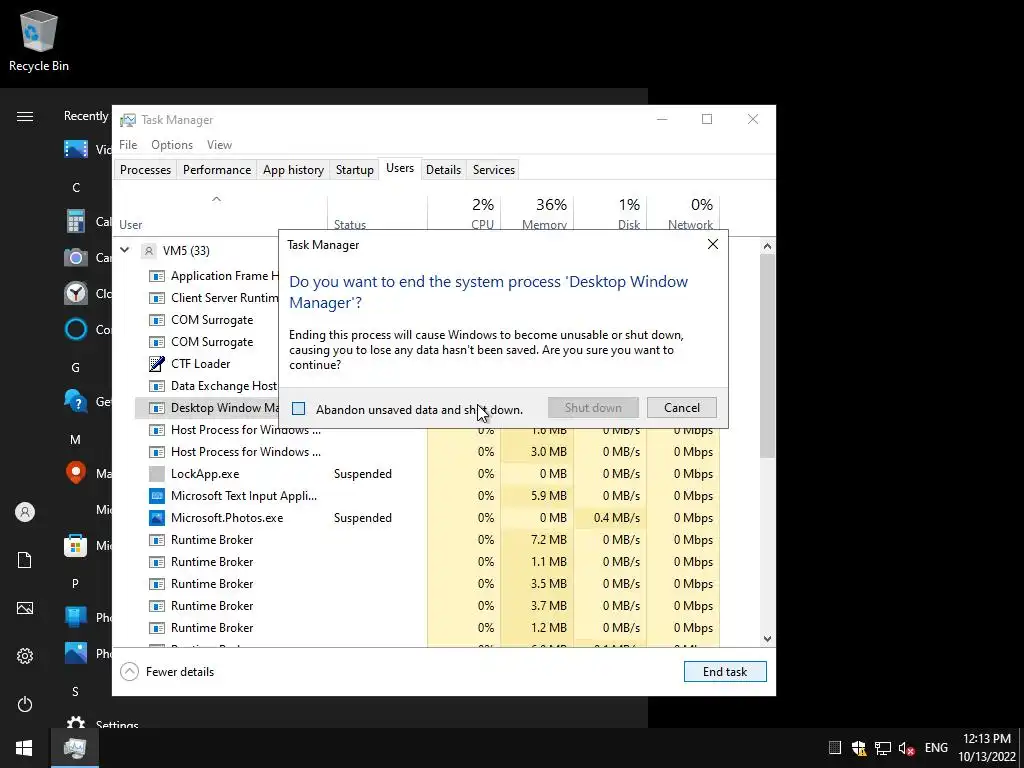
Task: Click the Task Manager taskbar icon
Action: point(75,748)
